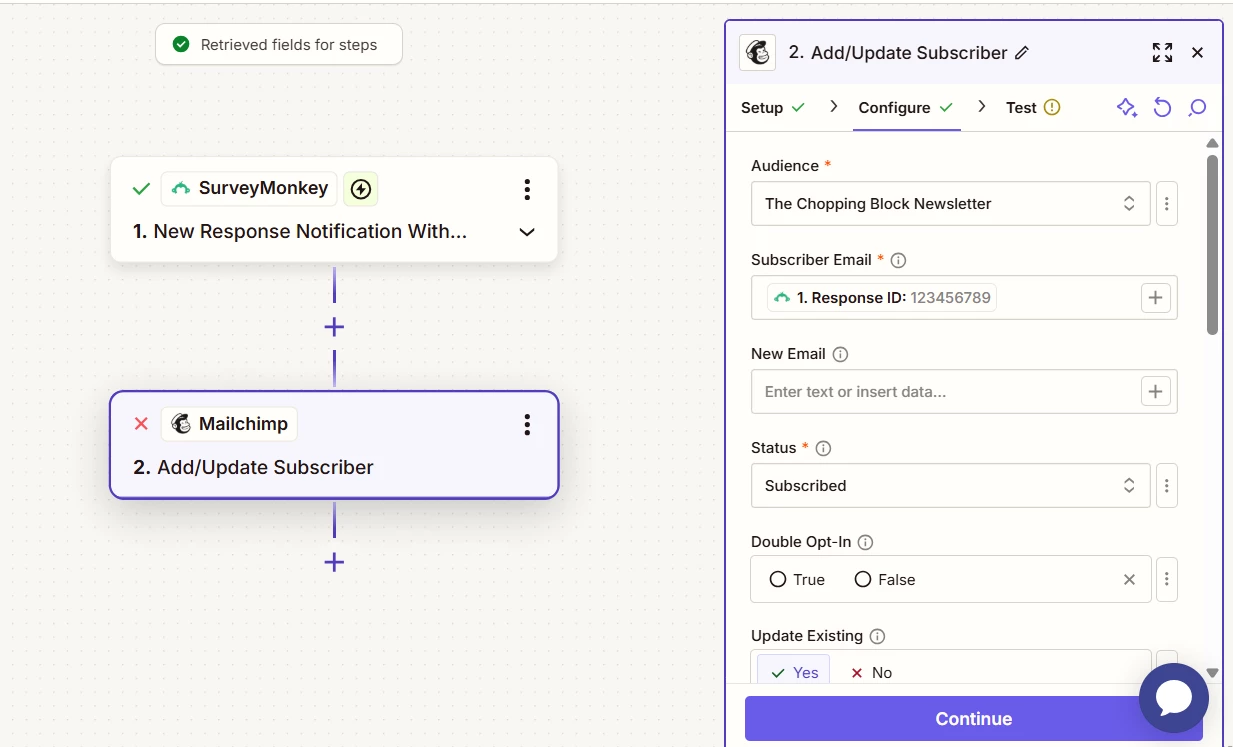This screenshot has width=1233, height=747.
Task: Select the Mailchimp Add/Update Subscriber step card
Action: pos(334,445)
